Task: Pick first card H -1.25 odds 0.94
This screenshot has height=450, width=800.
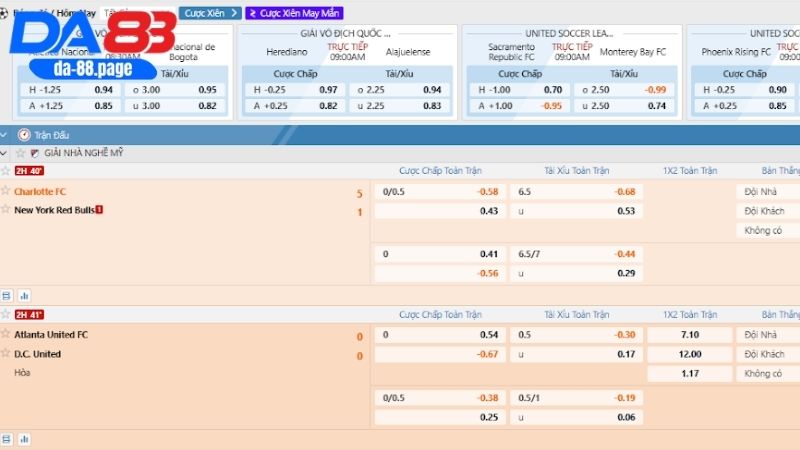Action: pyautogui.click(x=70, y=90)
